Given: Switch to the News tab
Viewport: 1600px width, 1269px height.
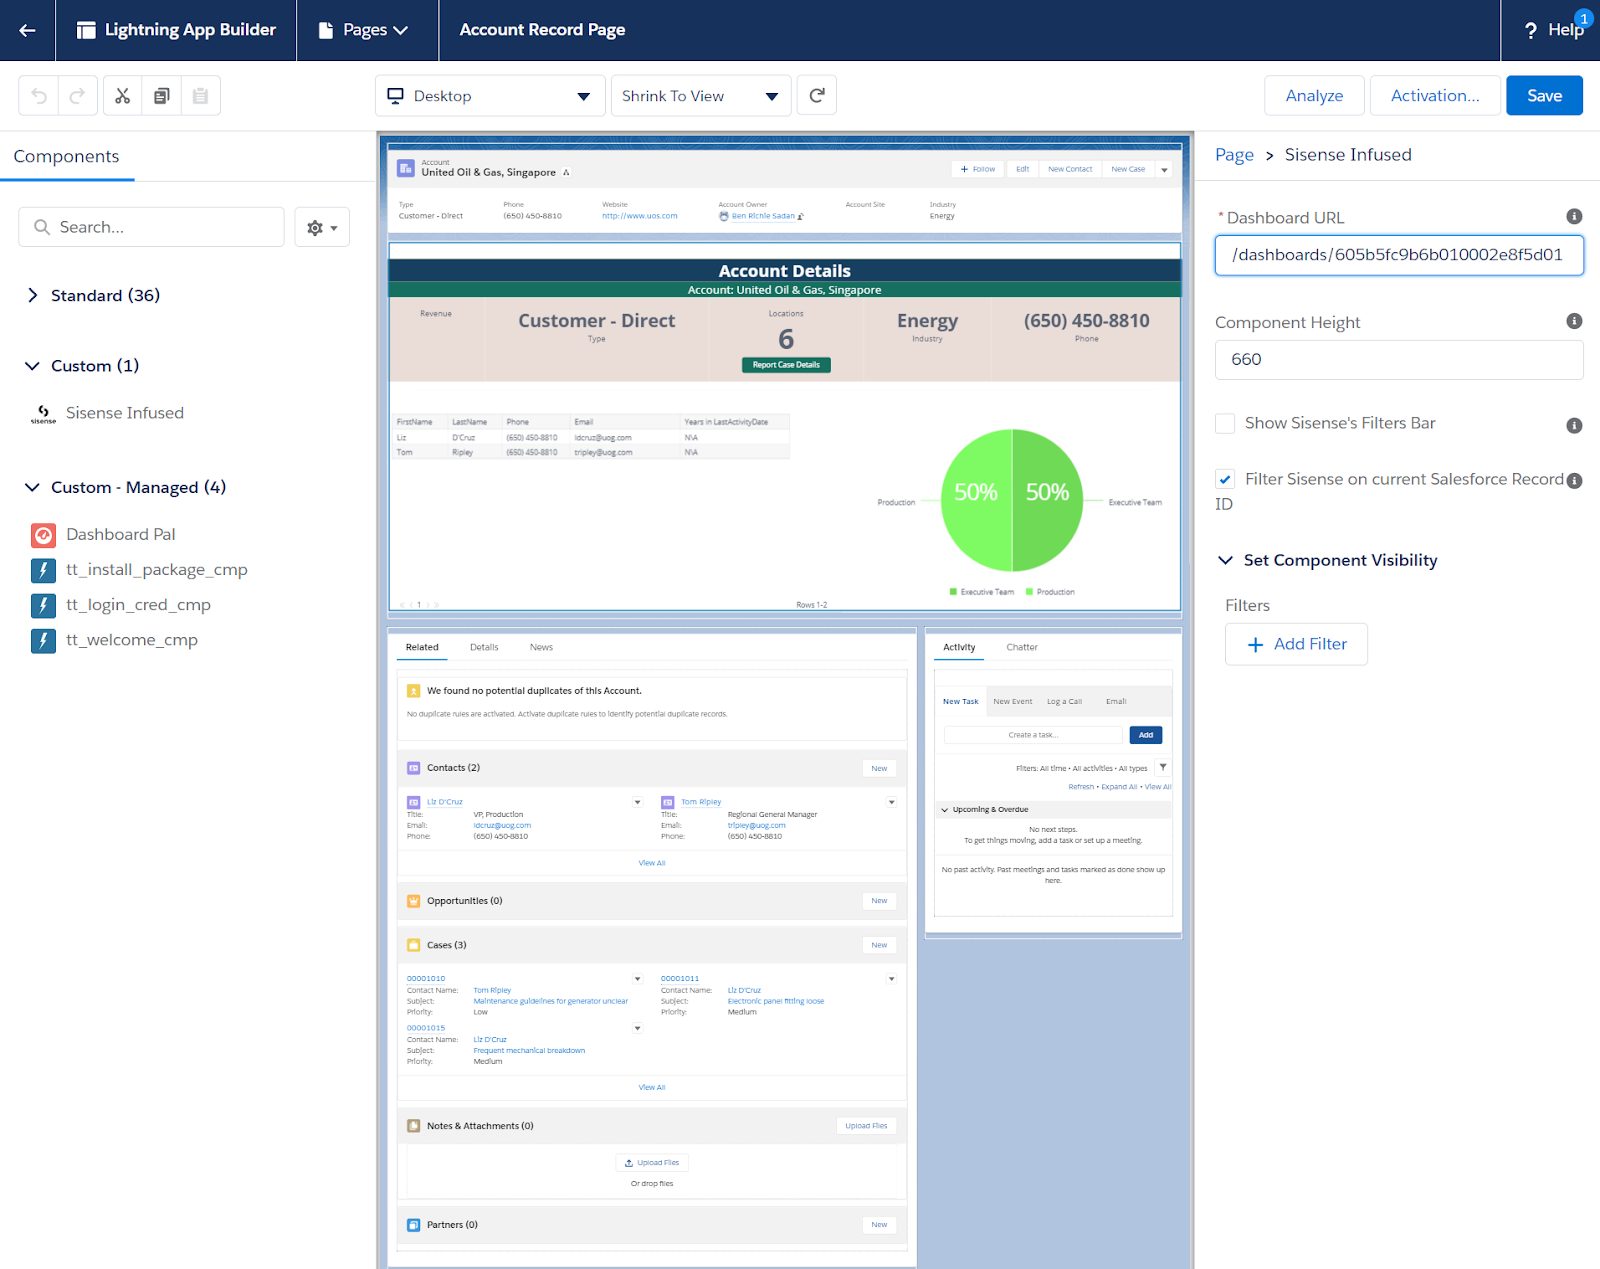Looking at the screenshot, I should [x=541, y=648].
